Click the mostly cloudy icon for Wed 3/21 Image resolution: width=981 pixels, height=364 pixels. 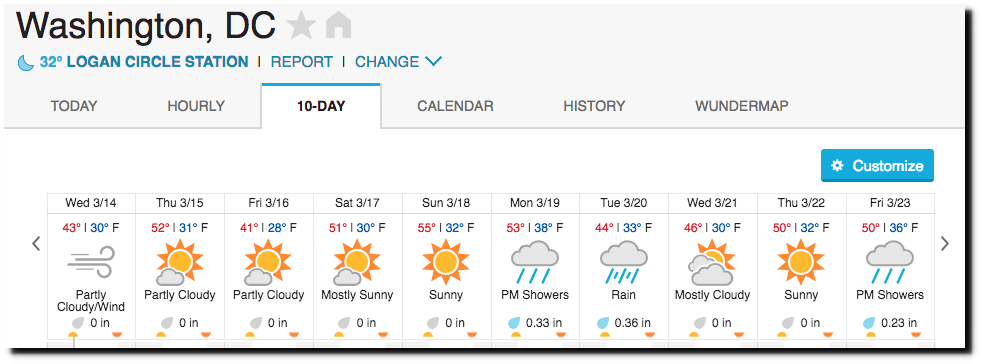712,264
